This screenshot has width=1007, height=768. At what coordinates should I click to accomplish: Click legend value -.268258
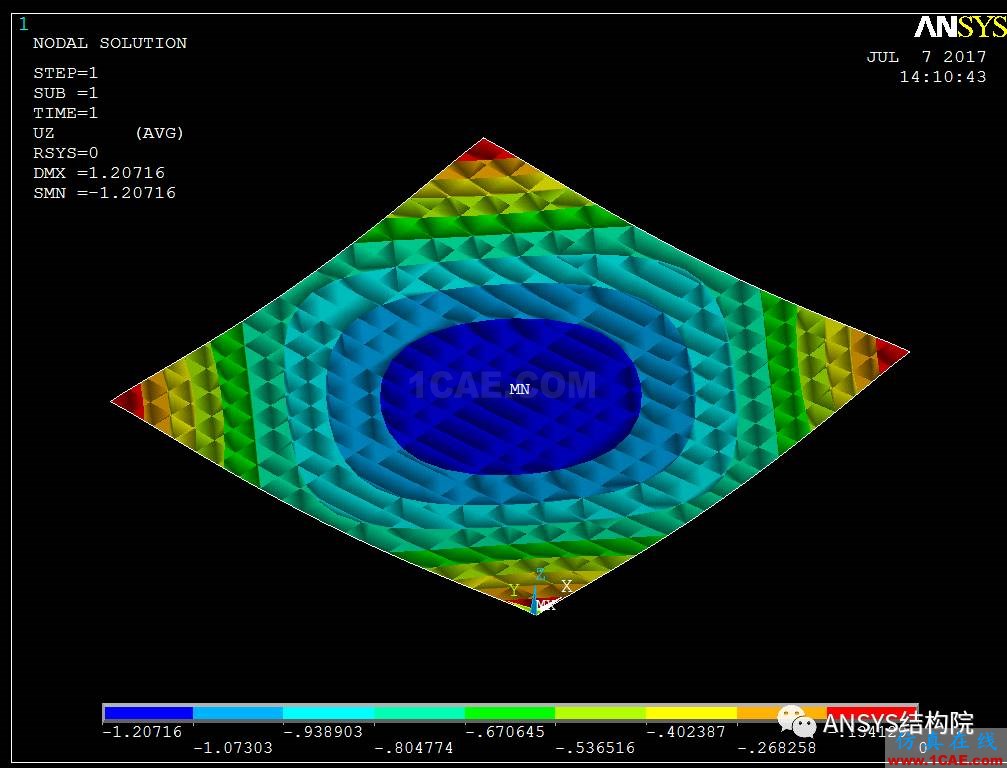(776, 748)
